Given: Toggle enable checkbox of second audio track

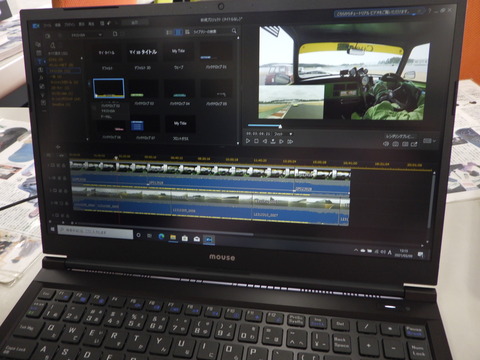Looking at the screenshot, I should (61, 203).
